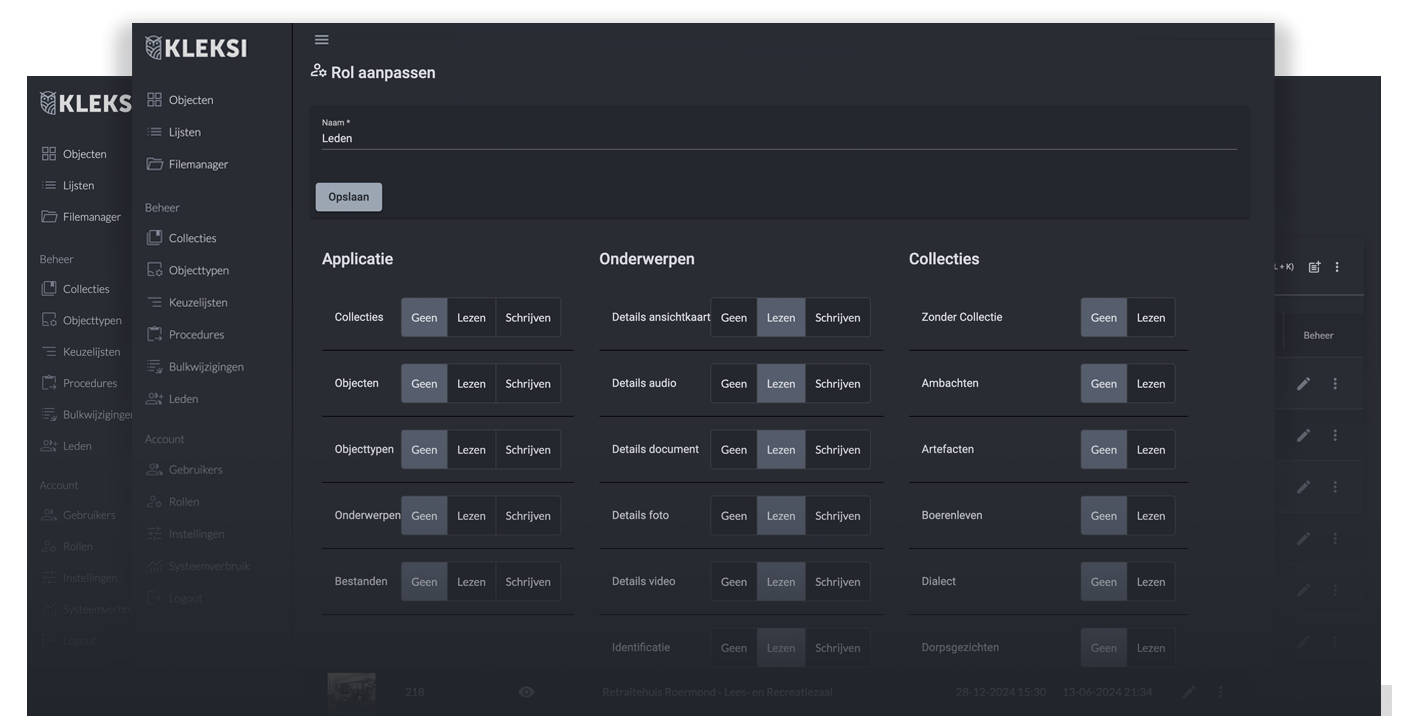Set Ambachten collection permission to Lezen
This screenshot has height=716, width=1411.
click(x=1150, y=384)
